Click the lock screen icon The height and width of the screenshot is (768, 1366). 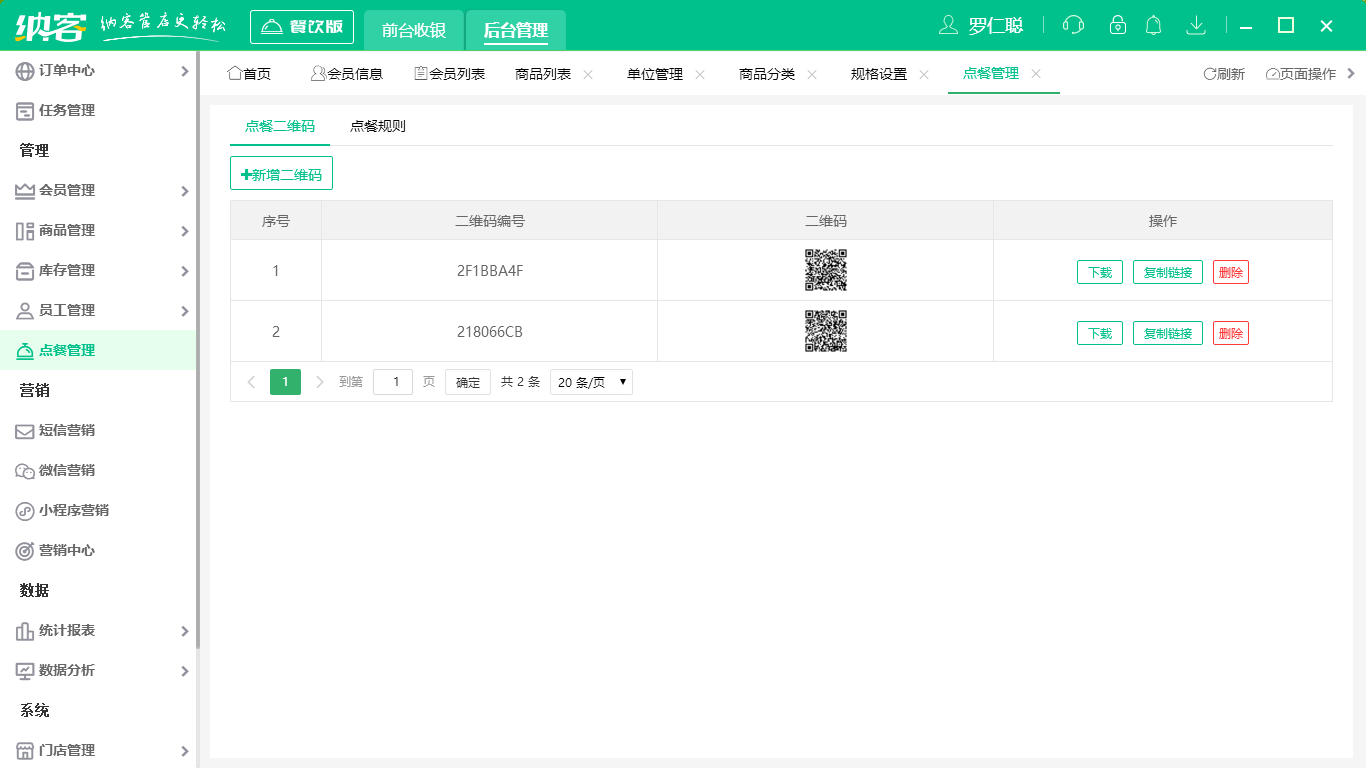coord(1118,26)
